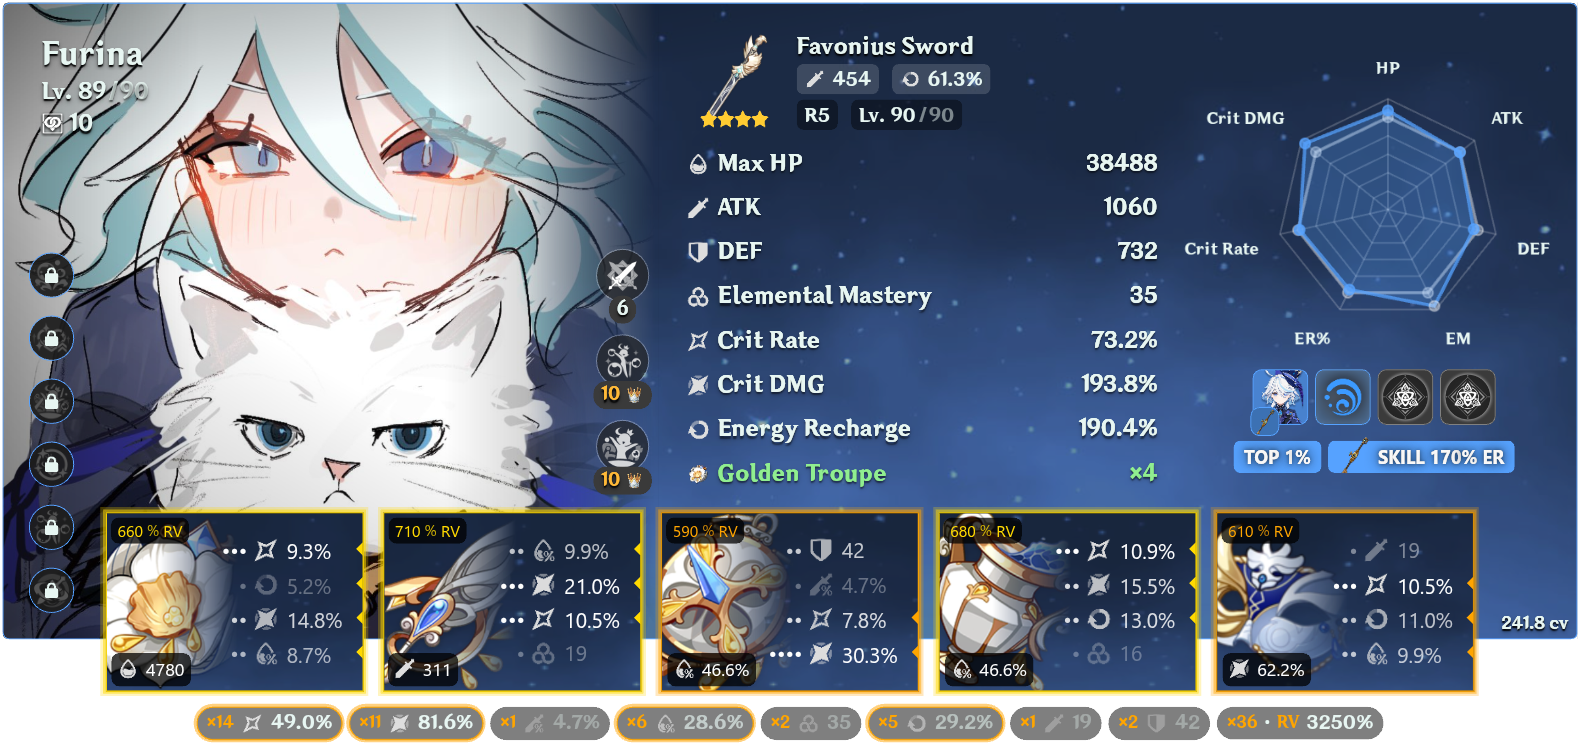Image resolution: width=1580 pixels, height=747 pixels.
Task: Select the Normal Attack talent icon level 6
Action: point(622,276)
